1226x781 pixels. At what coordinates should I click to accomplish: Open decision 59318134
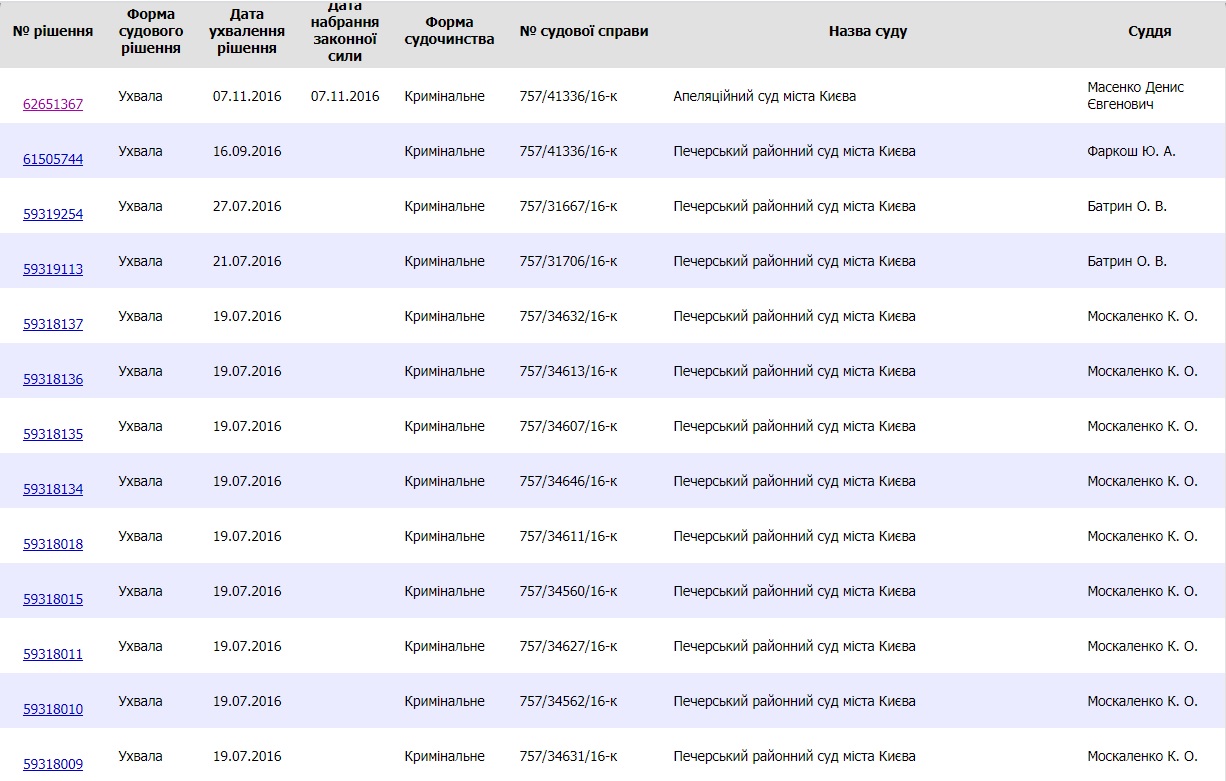pos(53,489)
